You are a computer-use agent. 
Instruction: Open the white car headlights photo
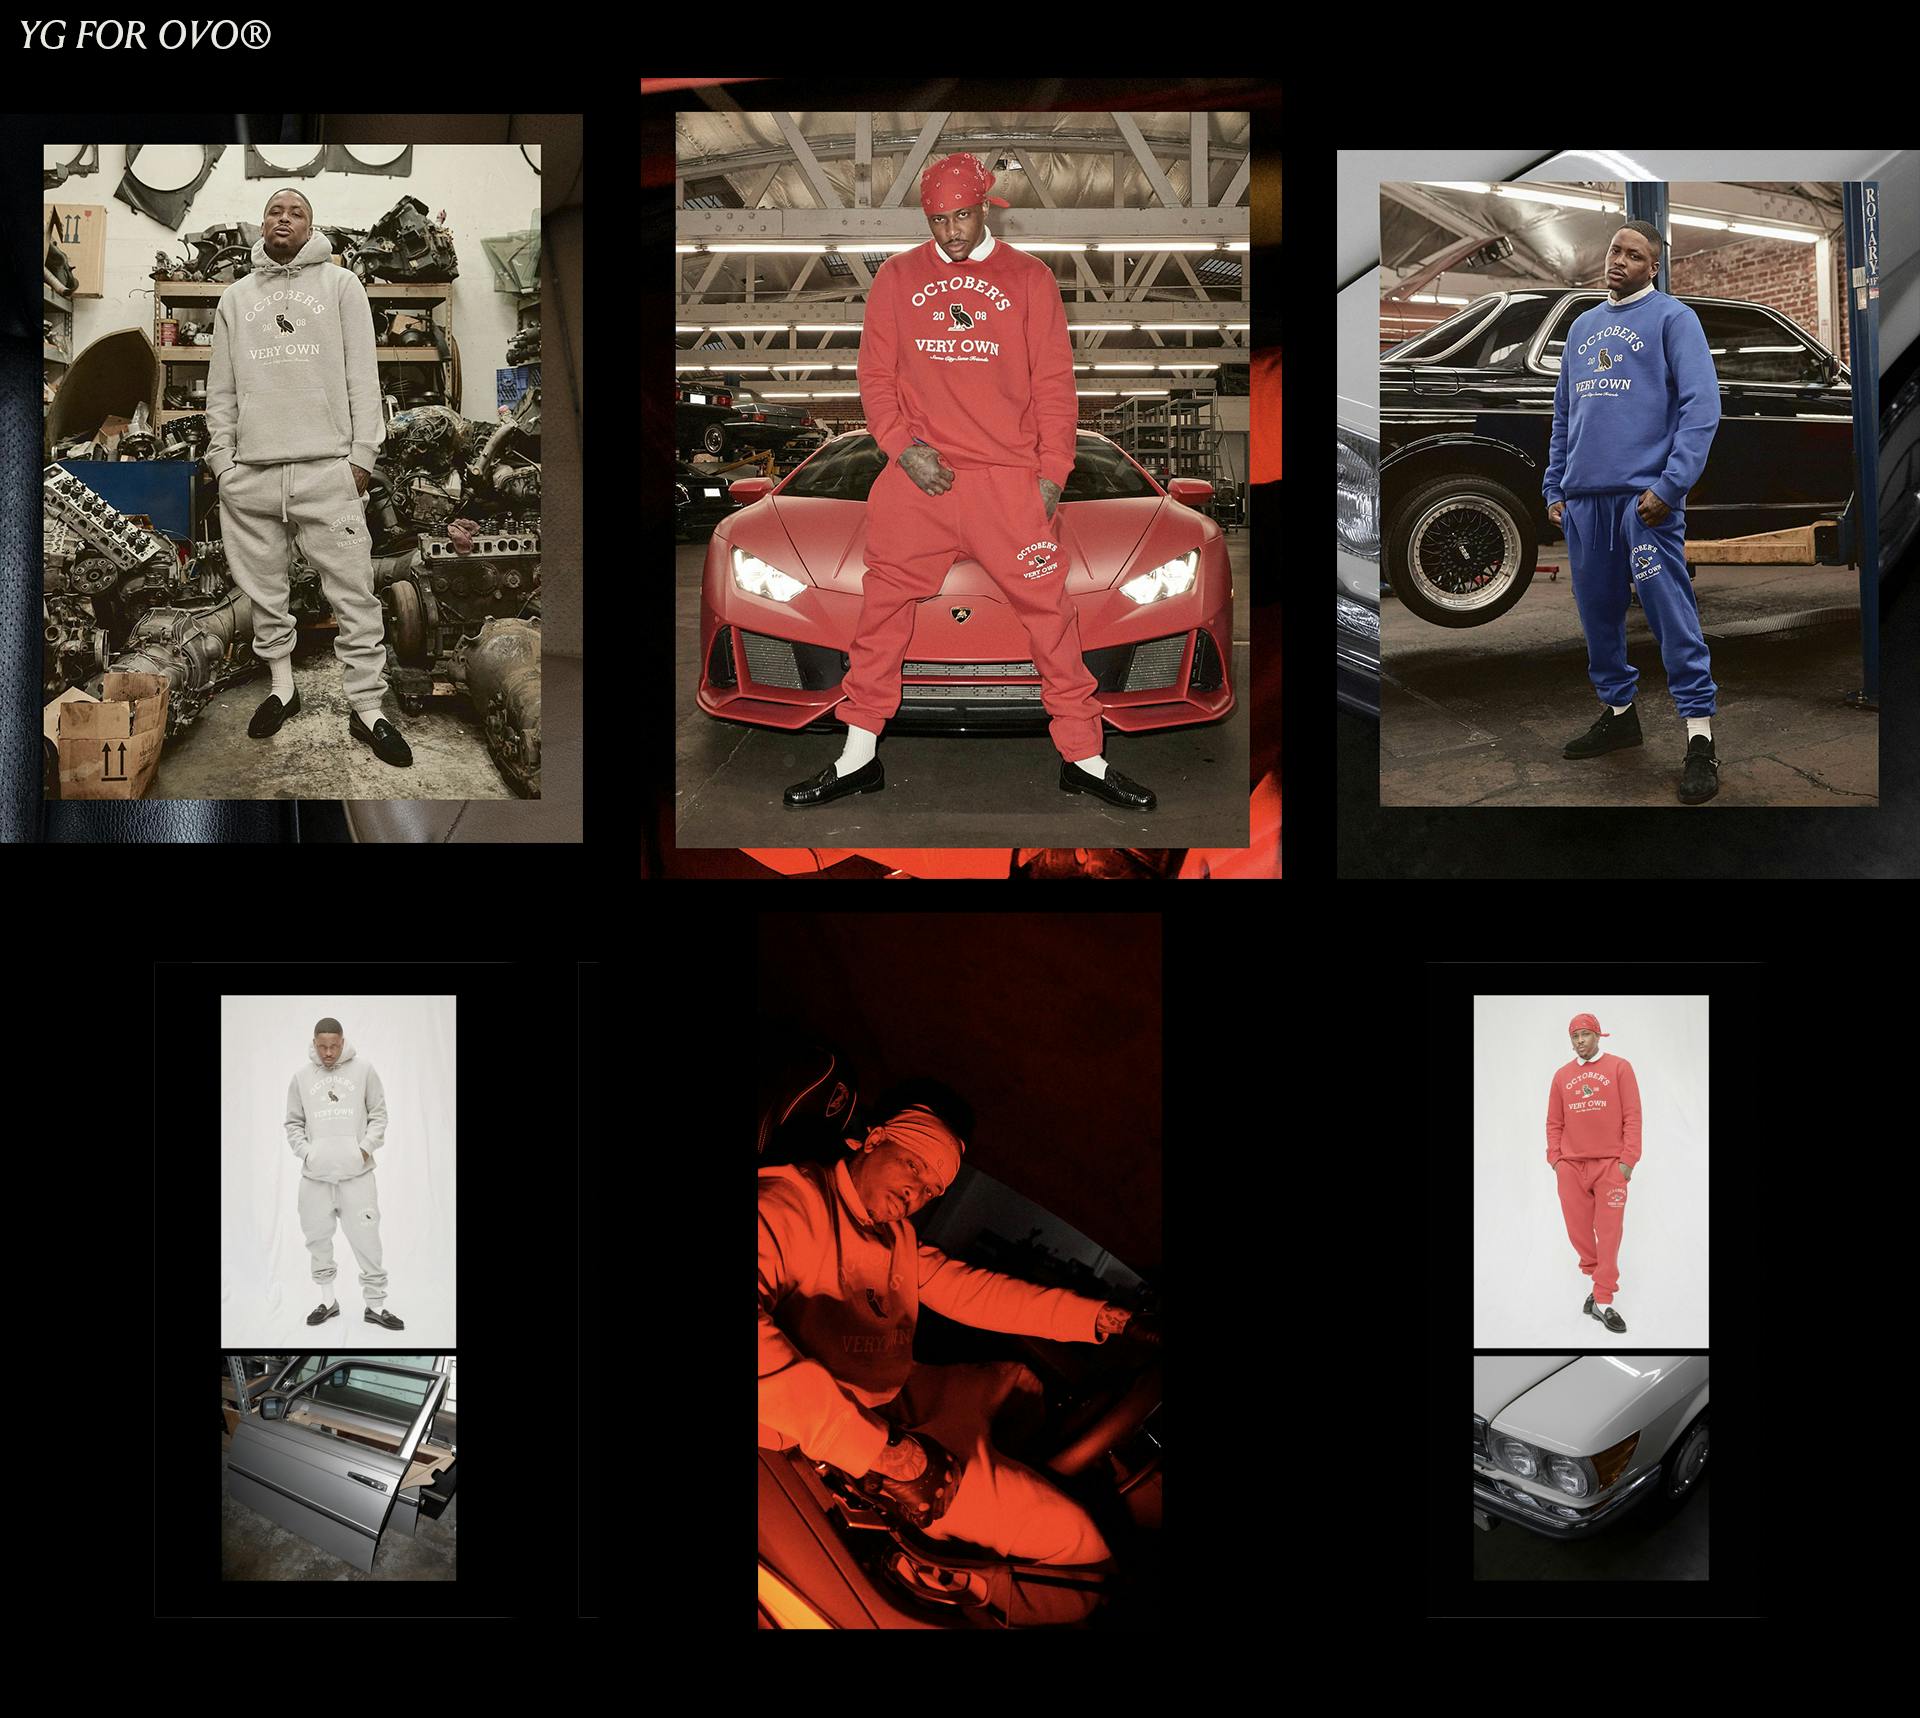1590,1468
